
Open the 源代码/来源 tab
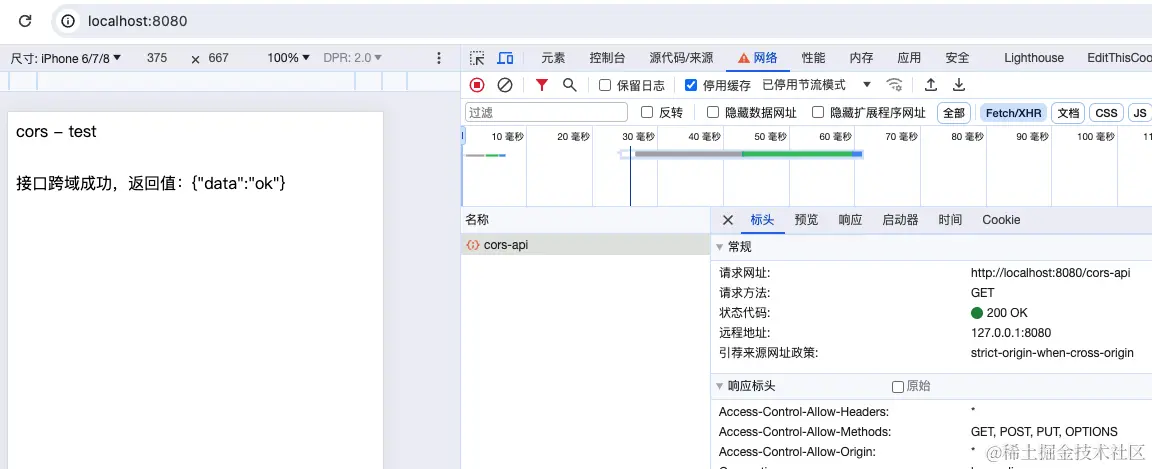point(681,58)
